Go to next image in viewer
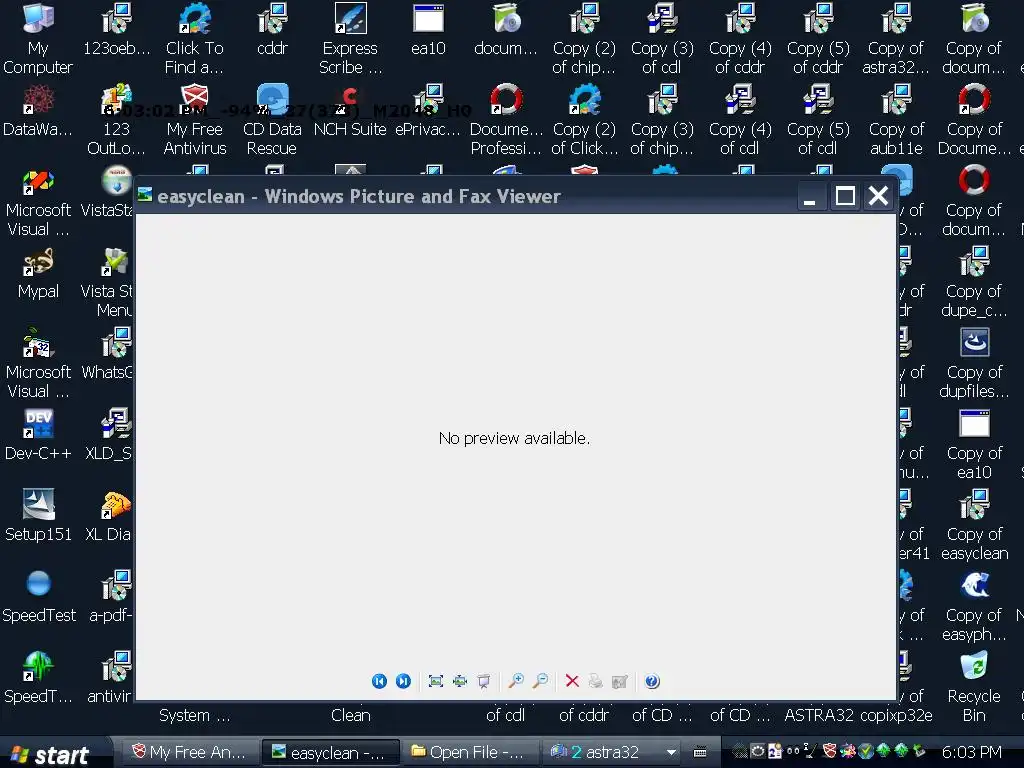 pyautogui.click(x=403, y=681)
